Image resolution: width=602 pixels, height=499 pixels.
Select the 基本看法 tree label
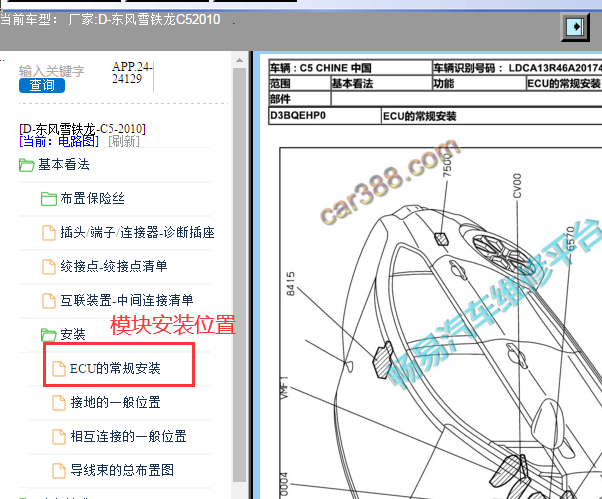tap(64, 165)
